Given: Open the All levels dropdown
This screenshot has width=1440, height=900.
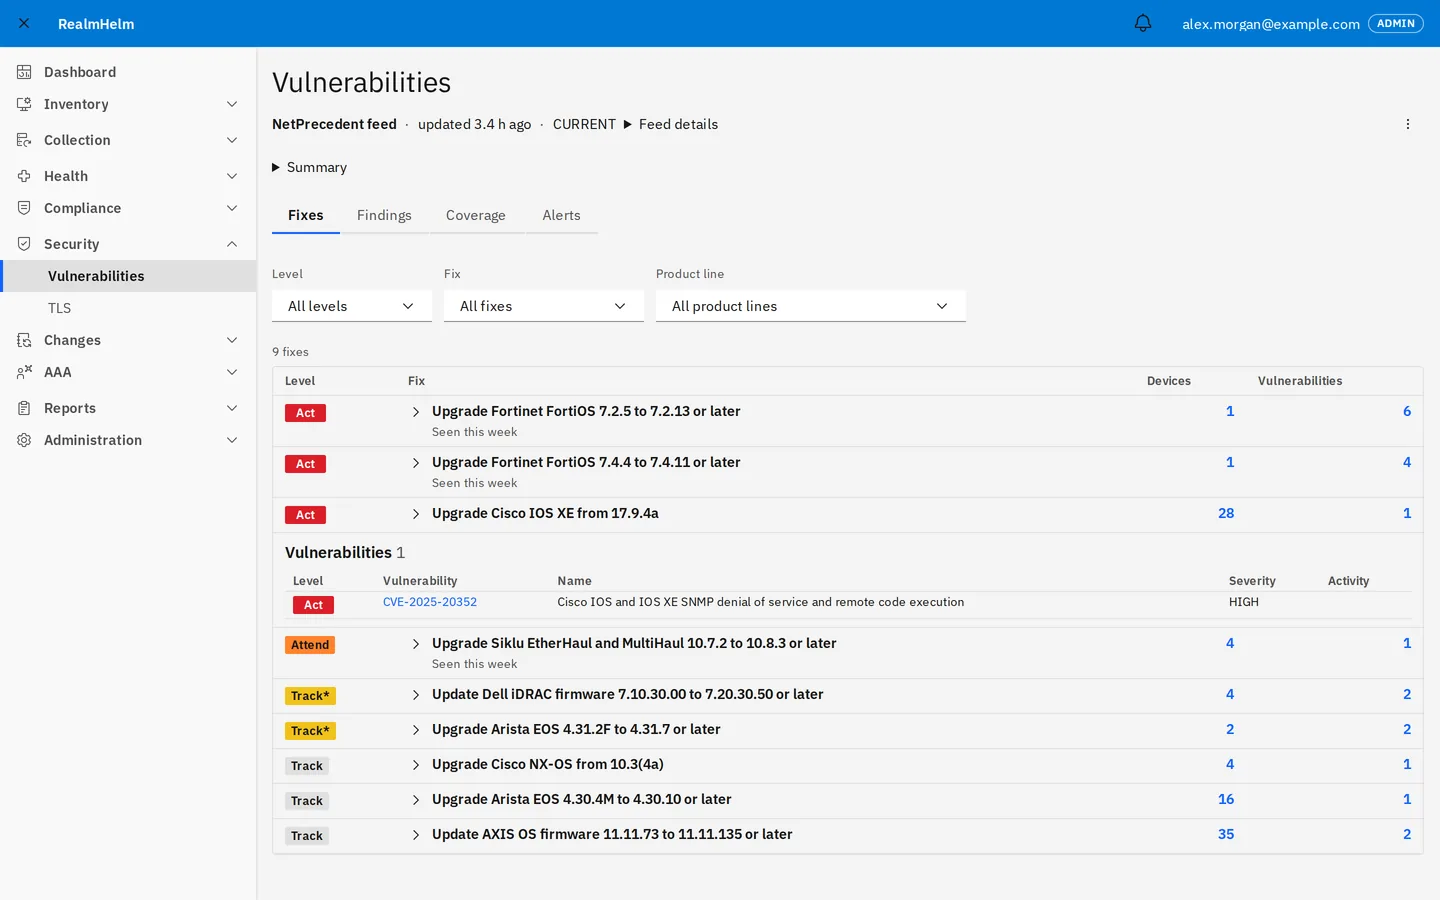Looking at the screenshot, I should pyautogui.click(x=352, y=306).
